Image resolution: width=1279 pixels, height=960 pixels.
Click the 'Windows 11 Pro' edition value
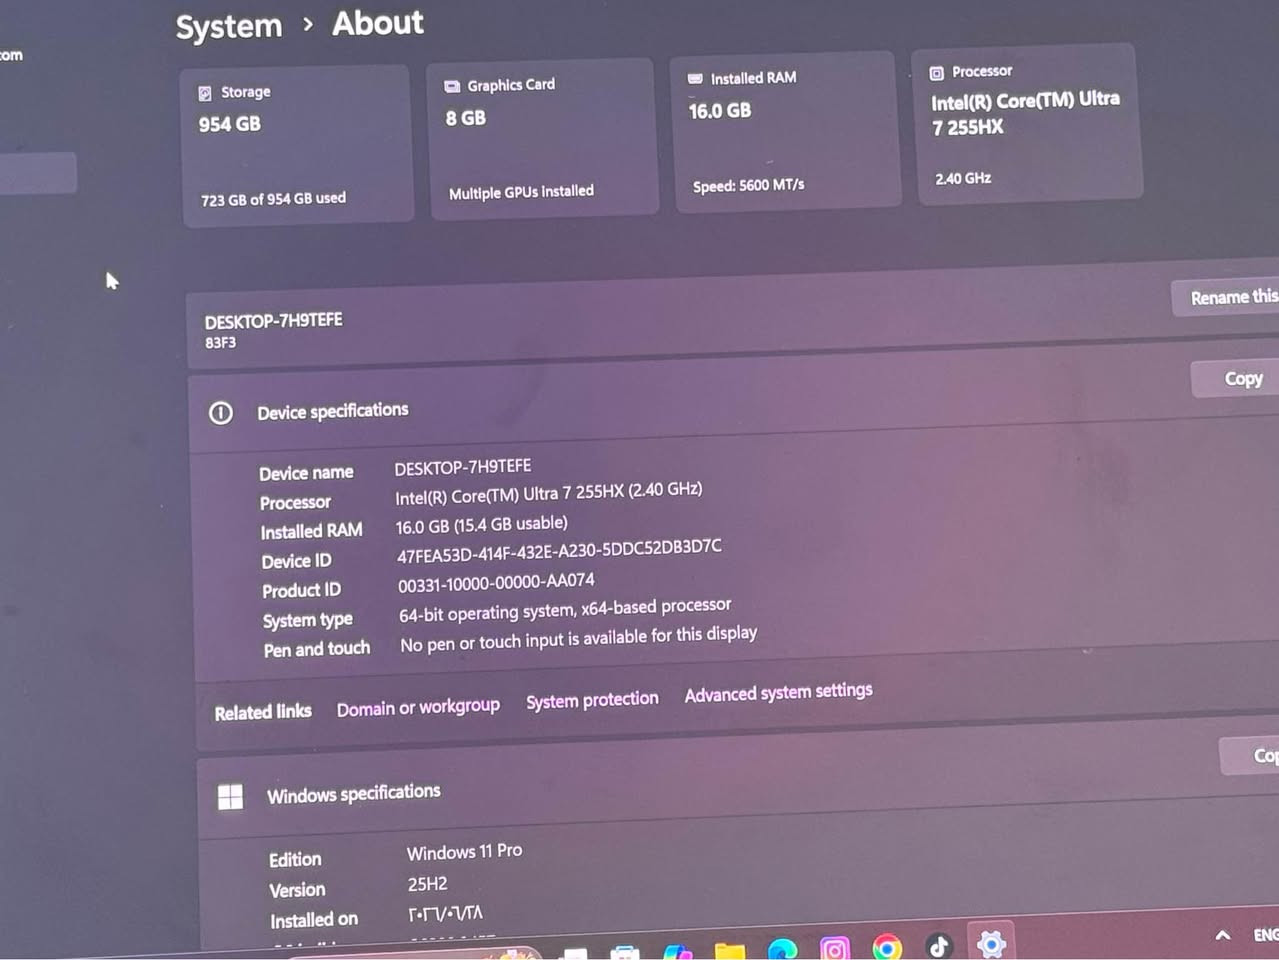point(464,851)
